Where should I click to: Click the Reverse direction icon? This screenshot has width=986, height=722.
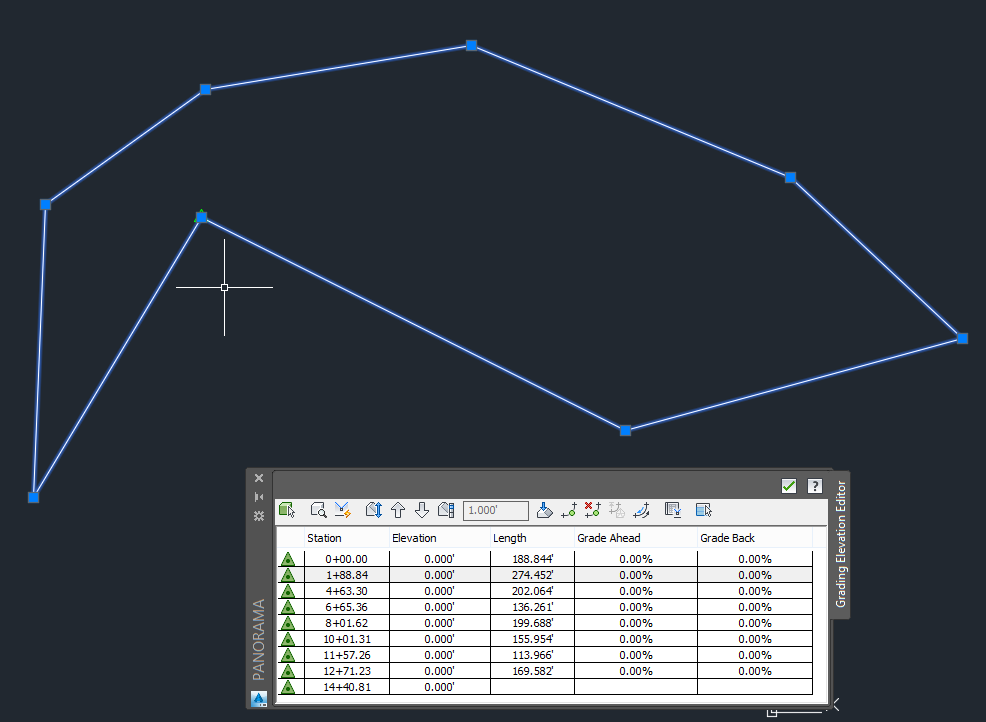641,510
